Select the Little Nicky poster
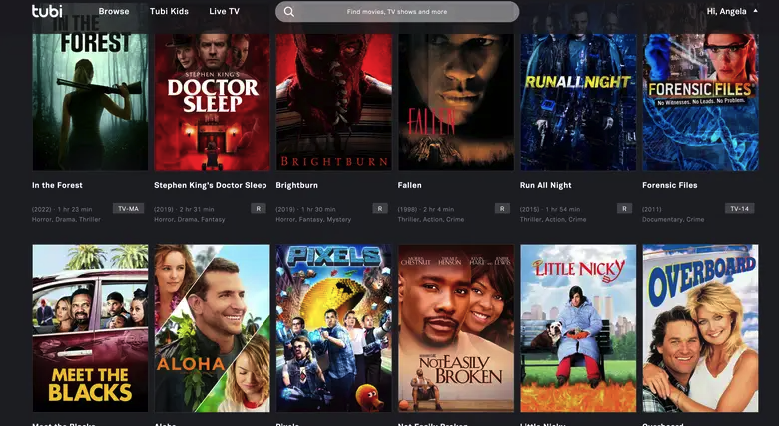Screen dimensions: 779x426 (x=578, y=328)
